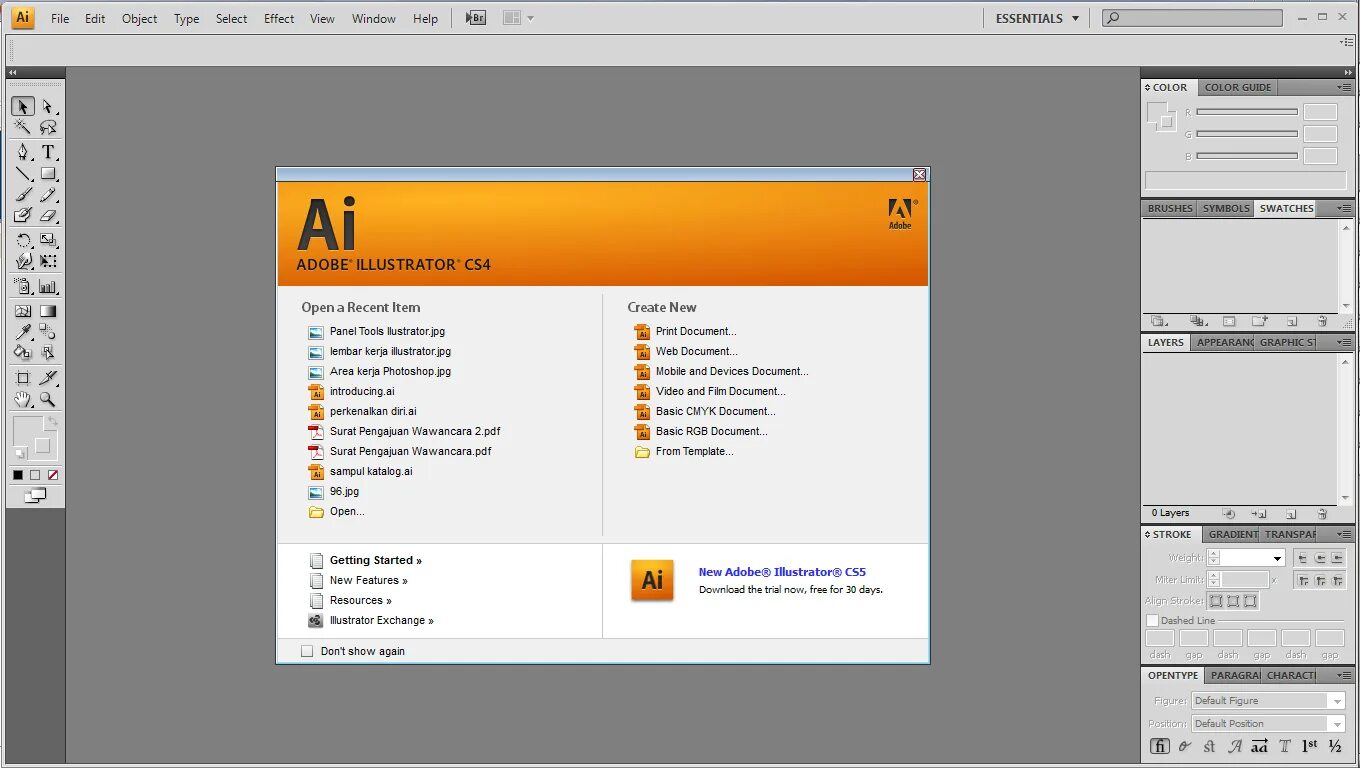The image size is (1360, 768).
Task: Open the Color panel options menu
Action: 1344,87
